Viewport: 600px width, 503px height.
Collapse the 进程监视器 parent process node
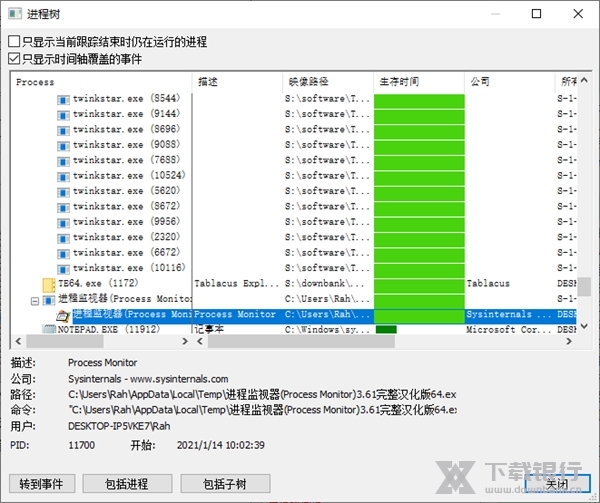35,301
